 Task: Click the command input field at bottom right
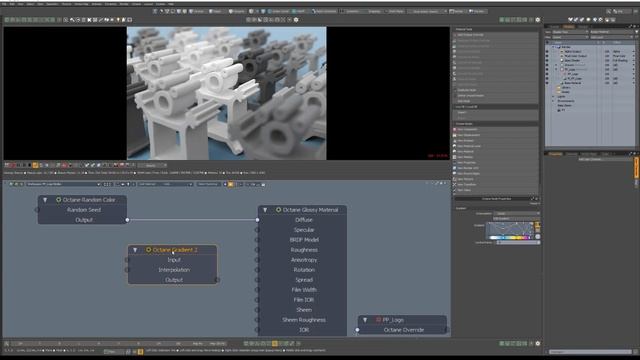[x=590, y=351]
